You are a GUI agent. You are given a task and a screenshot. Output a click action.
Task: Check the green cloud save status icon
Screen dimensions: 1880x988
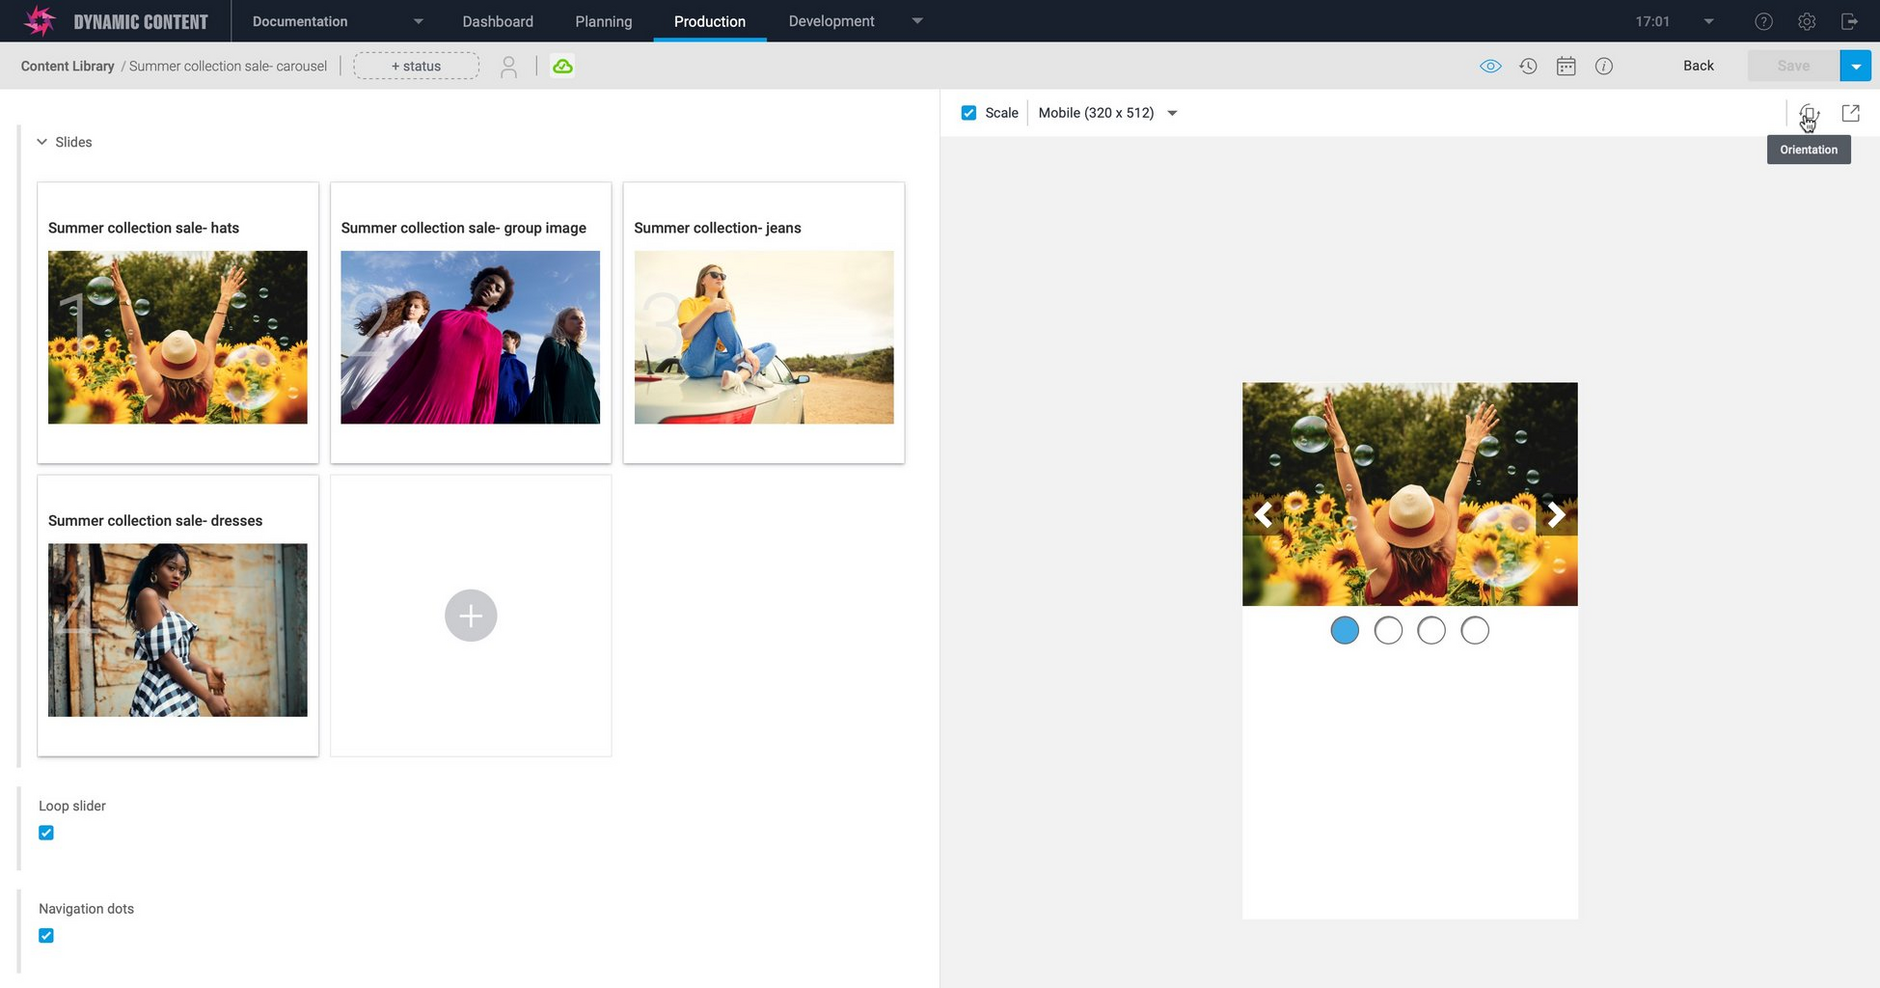point(563,65)
